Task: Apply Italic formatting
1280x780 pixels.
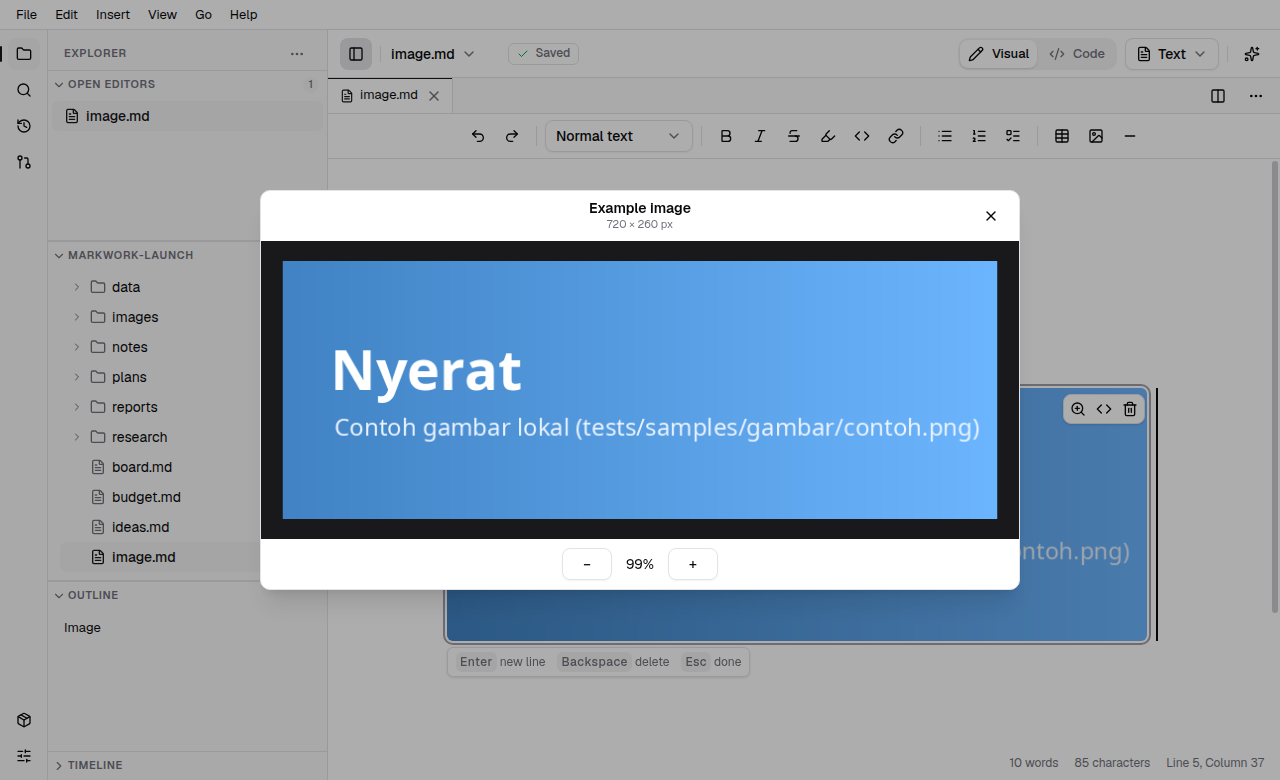Action: (x=760, y=136)
